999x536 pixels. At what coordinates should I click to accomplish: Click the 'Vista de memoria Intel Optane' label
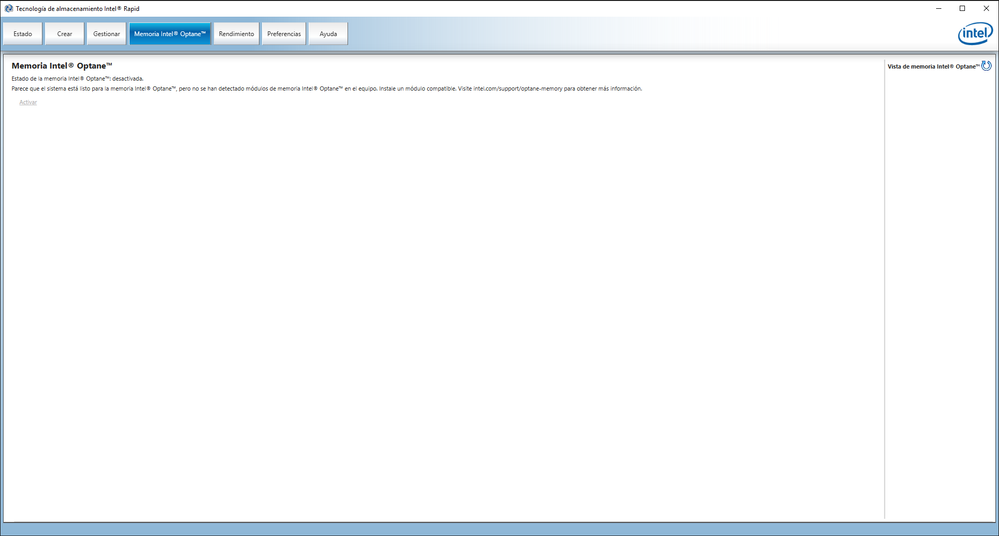coord(933,66)
